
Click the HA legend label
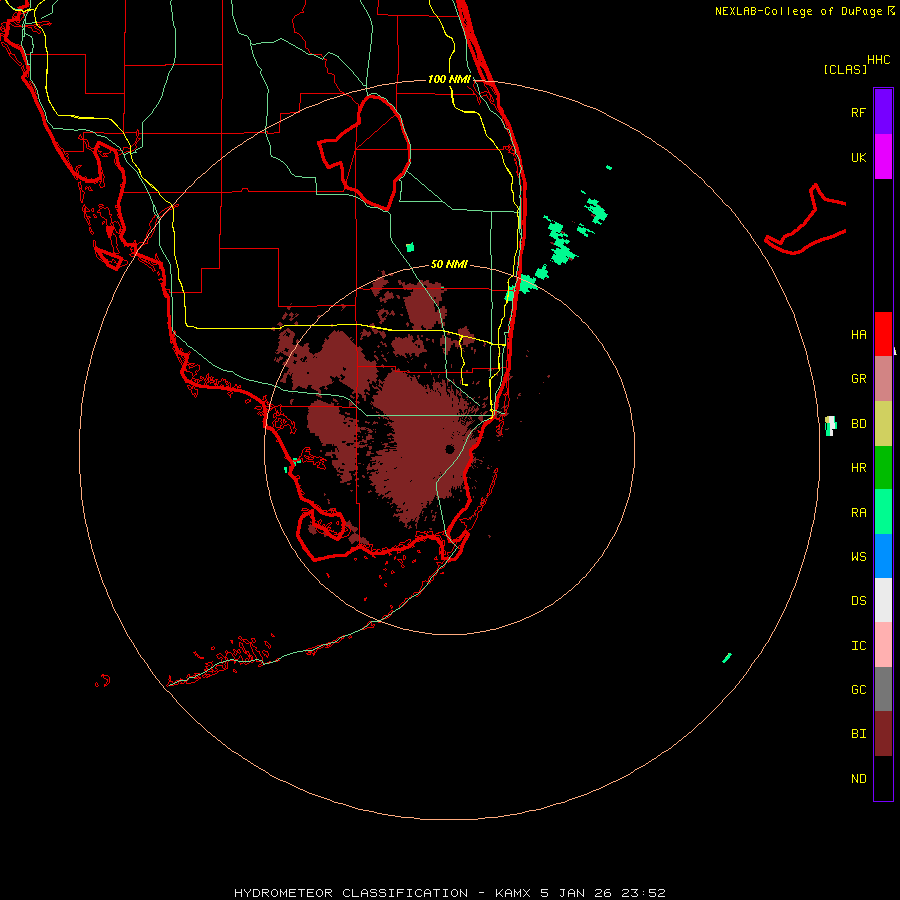(858, 335)
